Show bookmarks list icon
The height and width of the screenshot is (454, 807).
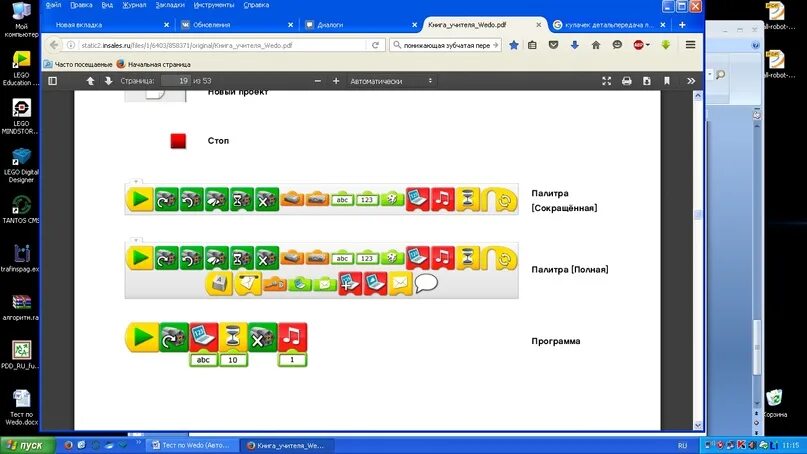(532, 45)
